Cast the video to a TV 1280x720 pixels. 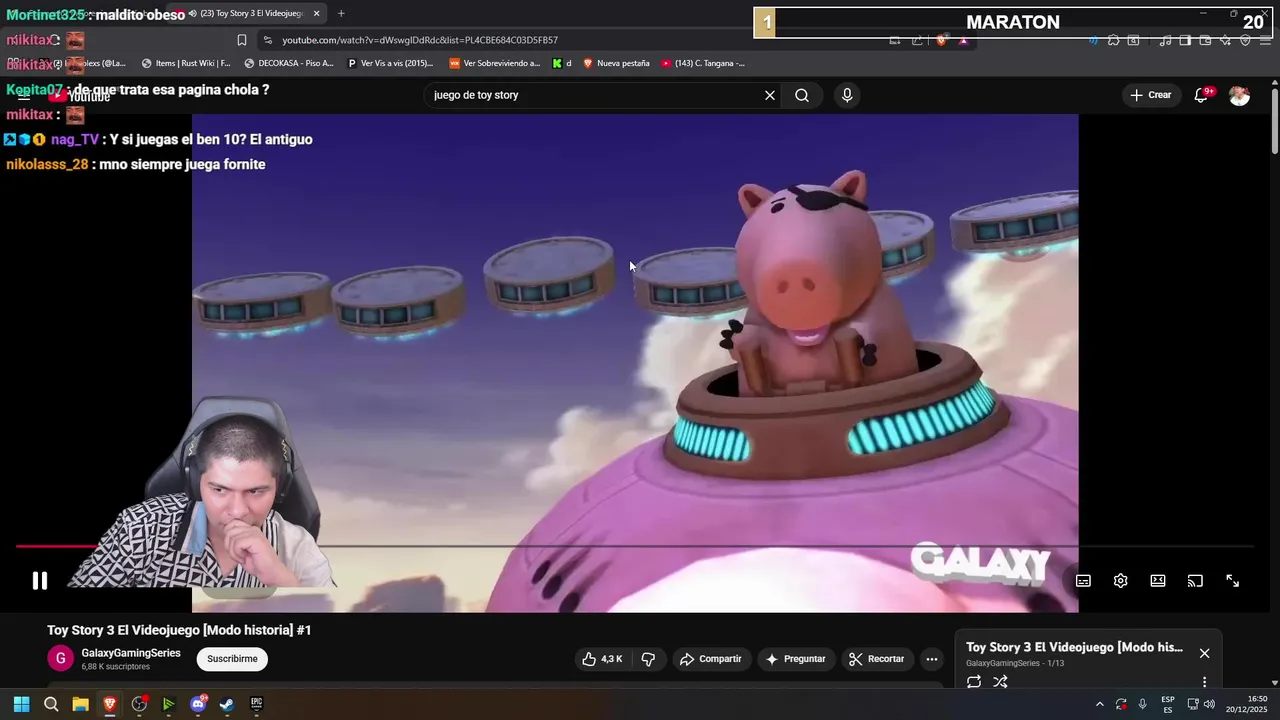(1195, 581)
